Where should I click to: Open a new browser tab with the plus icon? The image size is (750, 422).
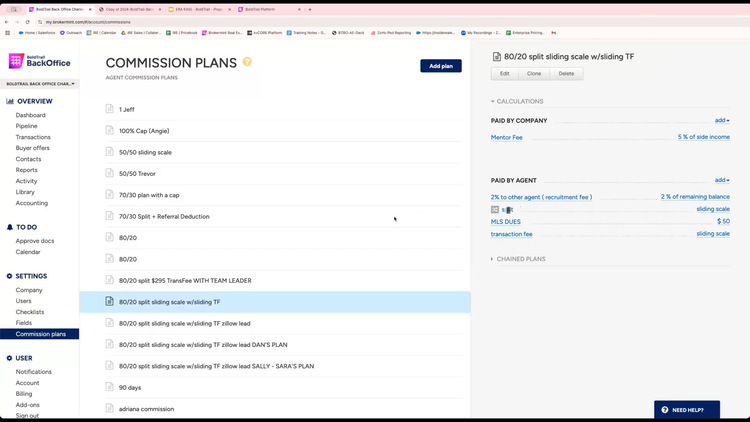pos(310,9)
